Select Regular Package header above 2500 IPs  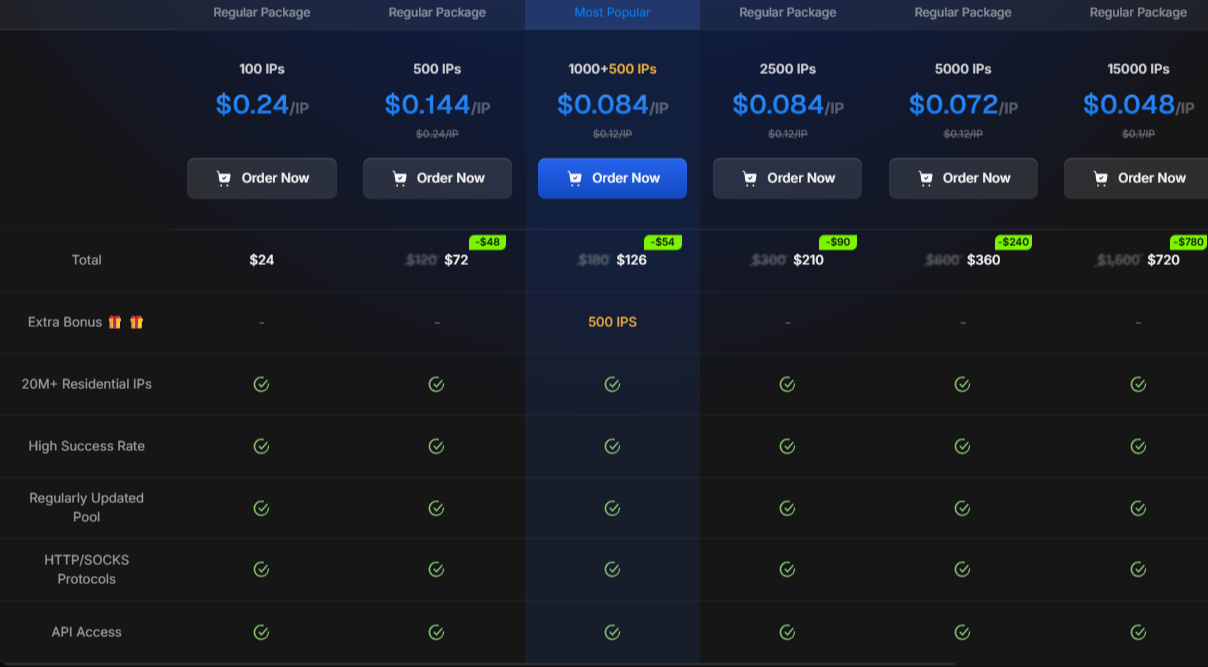pyautogui.click(x=788, y=13)
